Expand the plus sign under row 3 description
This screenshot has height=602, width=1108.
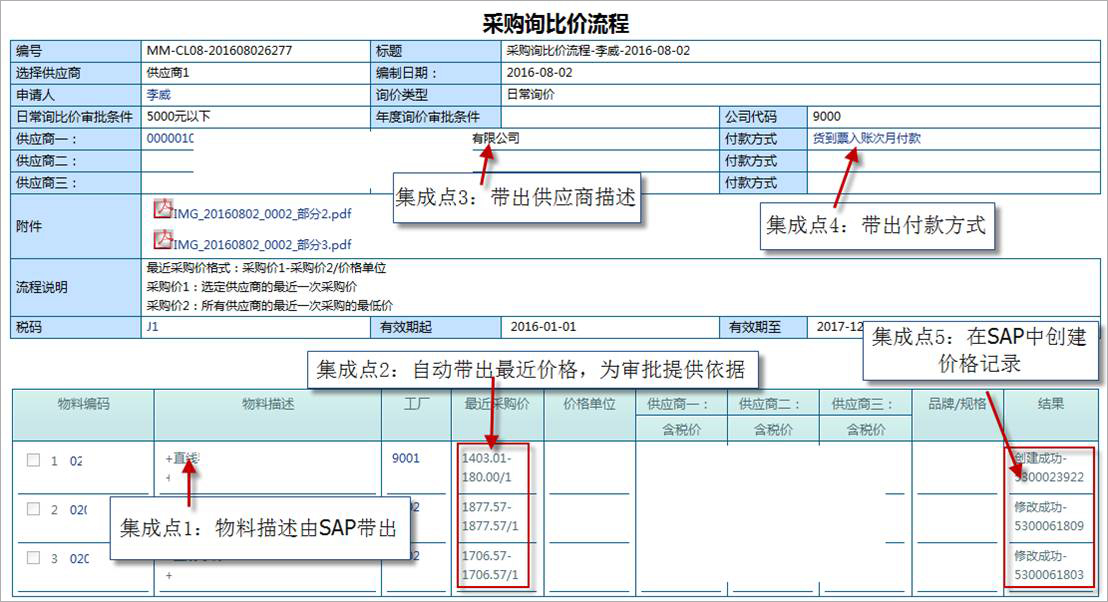(169, 576)
